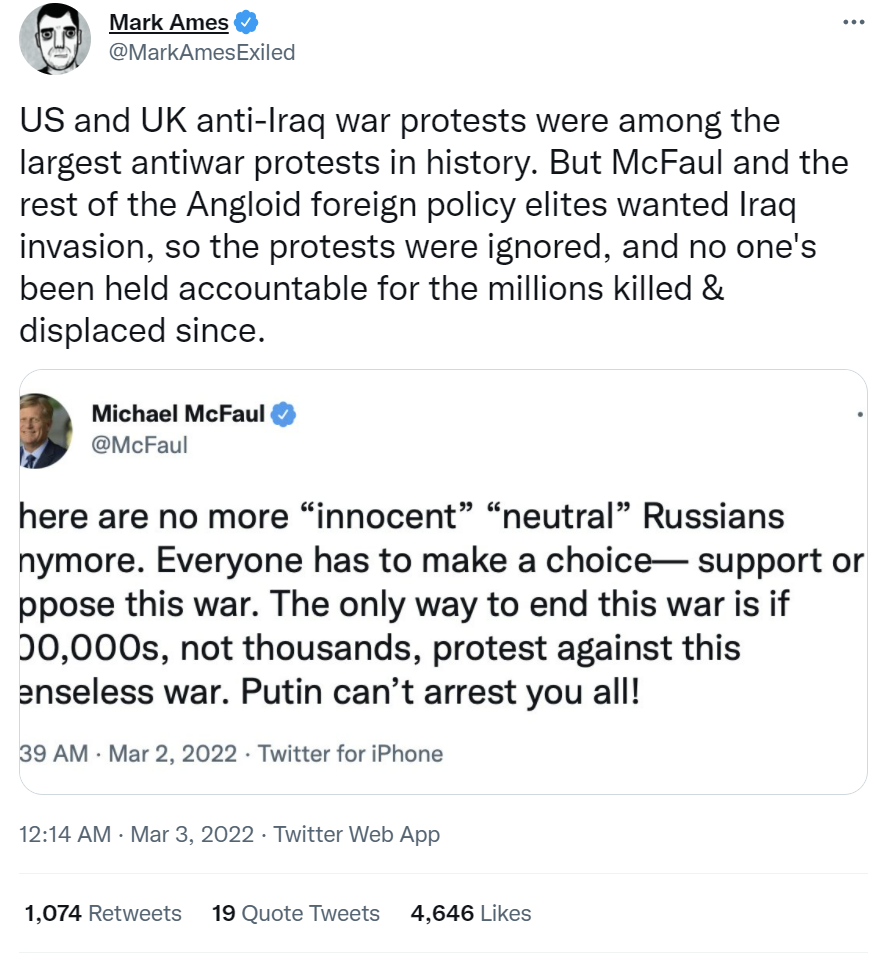Click the verified badge beside Michael McFaul
This screenshot has width=890, height=954.
[x=285, y=414]
